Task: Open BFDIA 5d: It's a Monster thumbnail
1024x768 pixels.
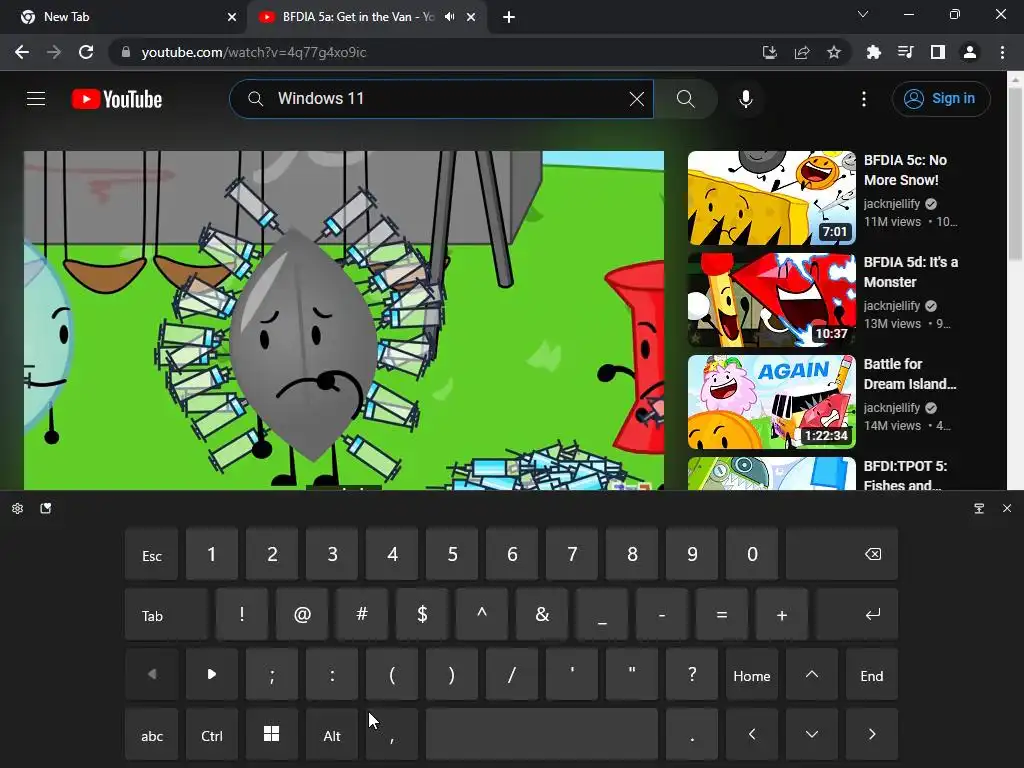Action: pos(771,300)
